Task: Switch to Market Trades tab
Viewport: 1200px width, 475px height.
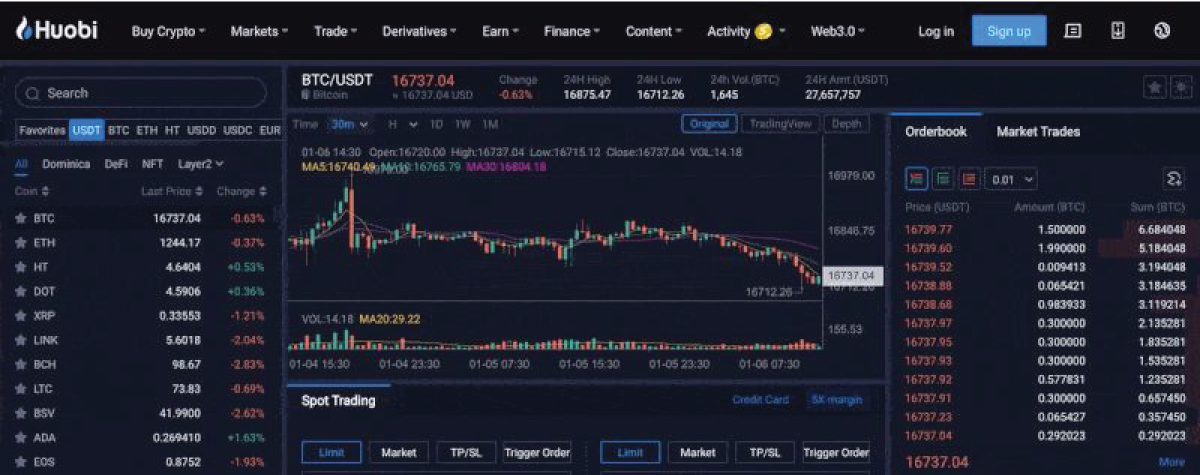Action: pyautogui.click(x=1038, y=131)
